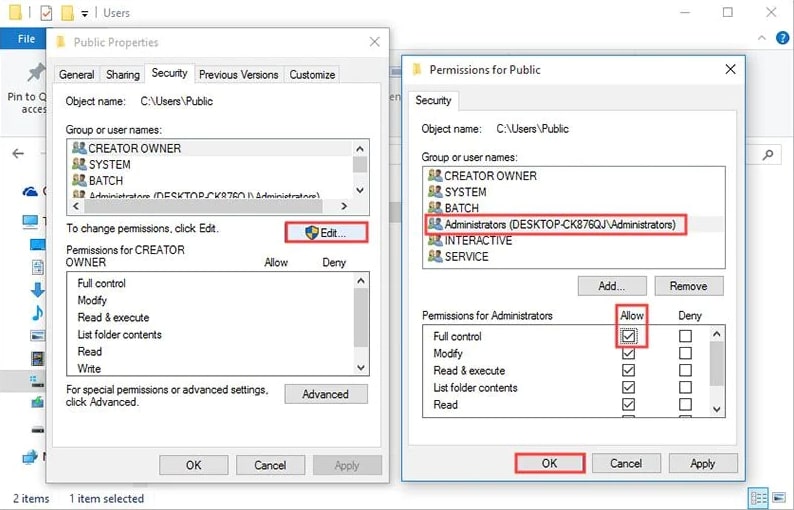Switch to the Sharing tab
This screenshot has width=794, height=510.
click(x=123, y=75)
